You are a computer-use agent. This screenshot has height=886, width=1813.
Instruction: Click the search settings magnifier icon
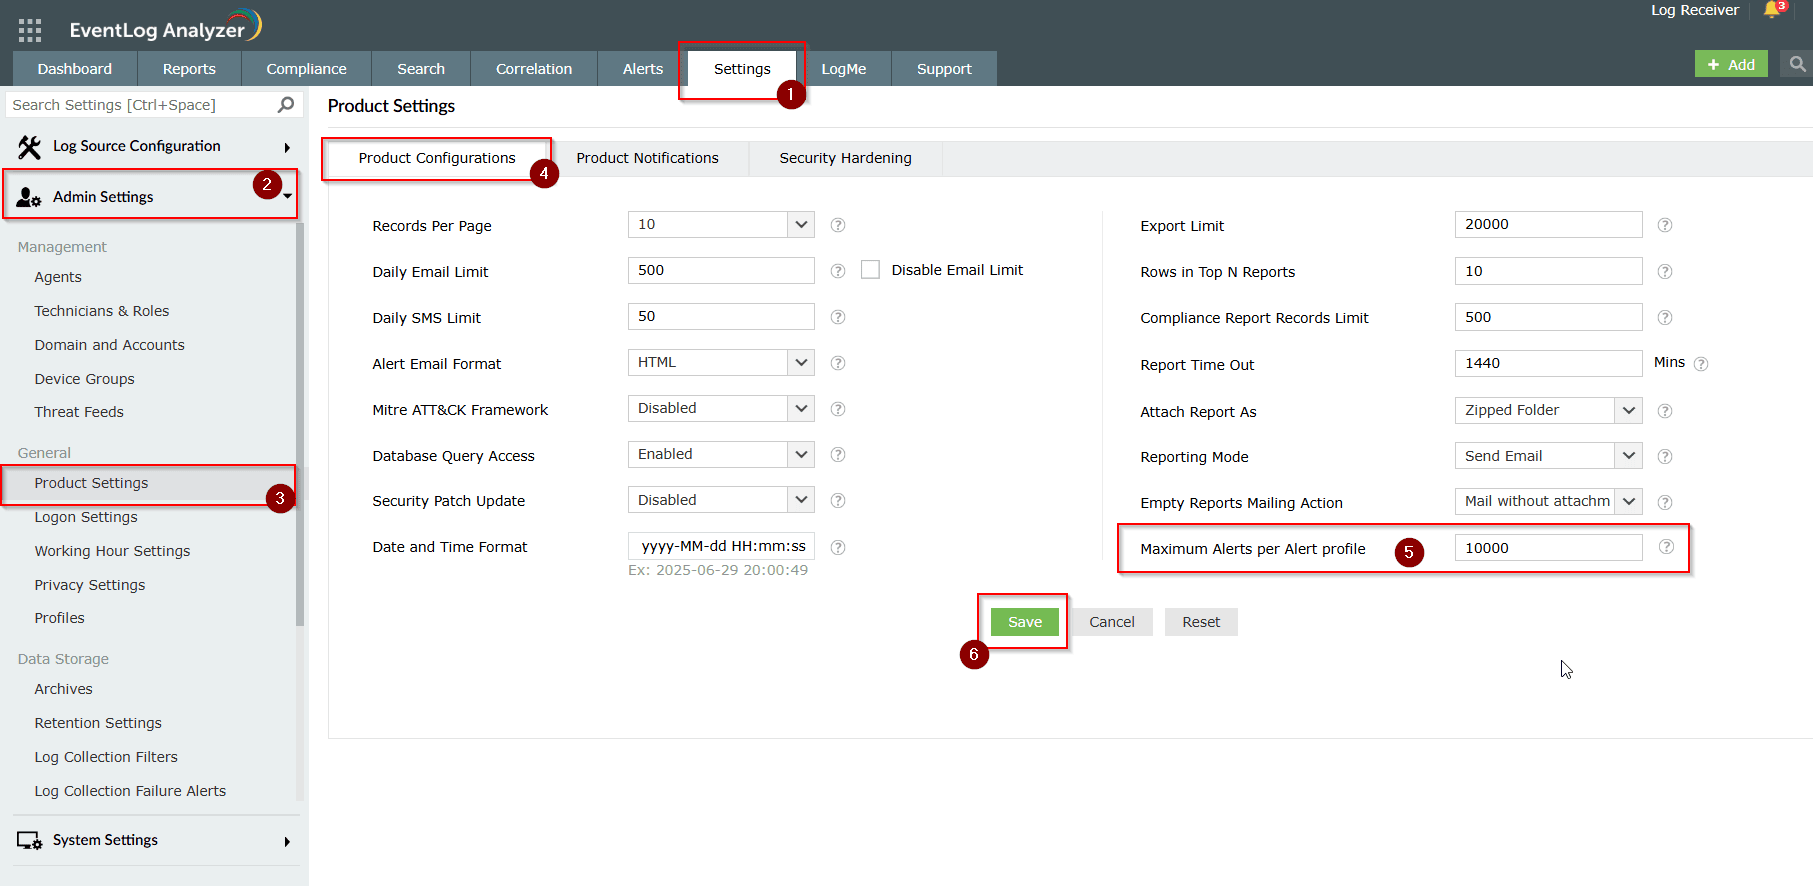[286, 105]
